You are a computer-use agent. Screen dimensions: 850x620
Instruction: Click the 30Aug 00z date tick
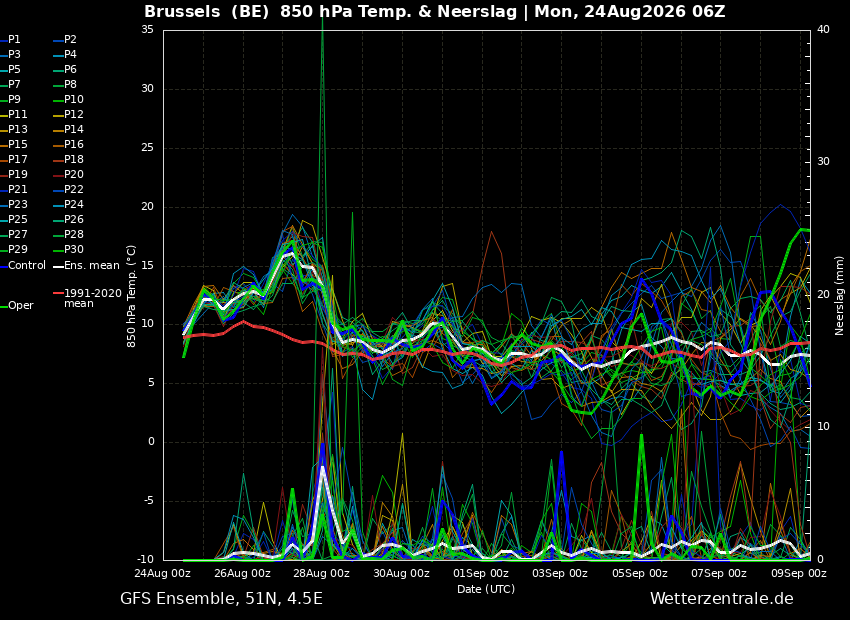pos(402,573)
